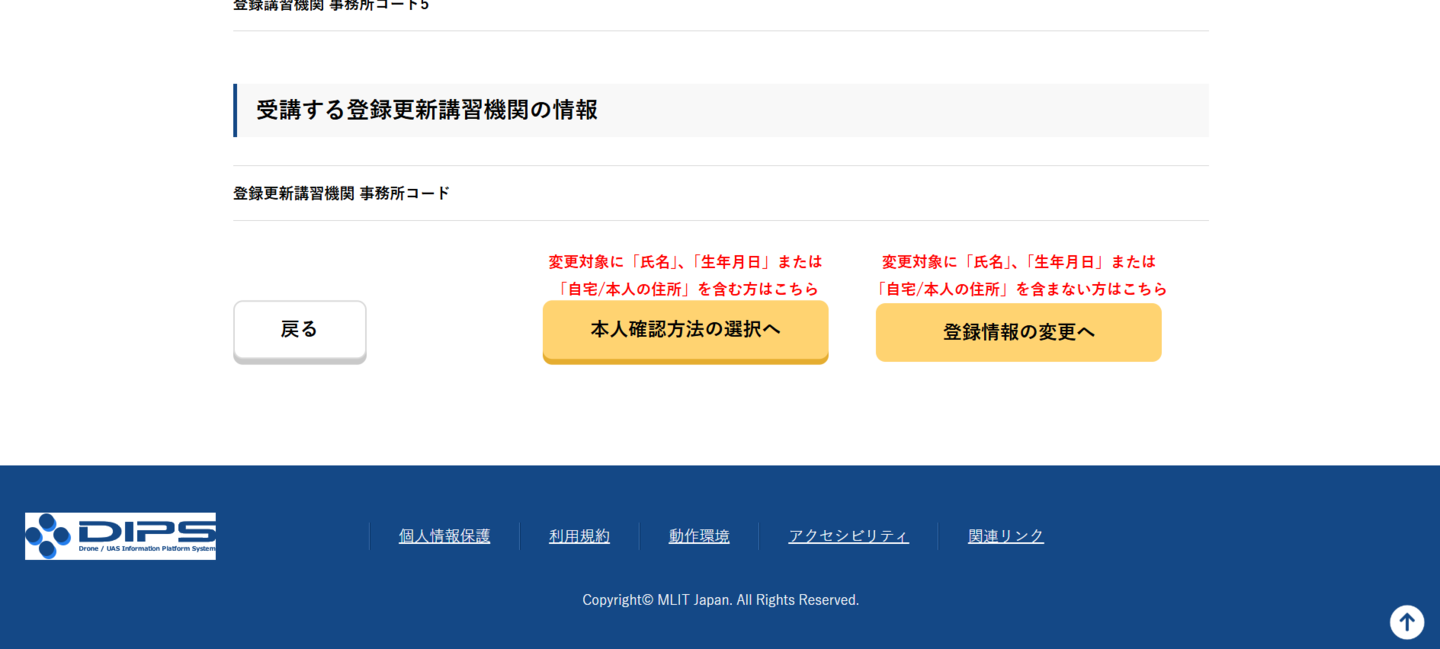1440x649 pixels.
Task: Click the blue circles emblem in DIPS logo
Action: click(x=48, y=536)
